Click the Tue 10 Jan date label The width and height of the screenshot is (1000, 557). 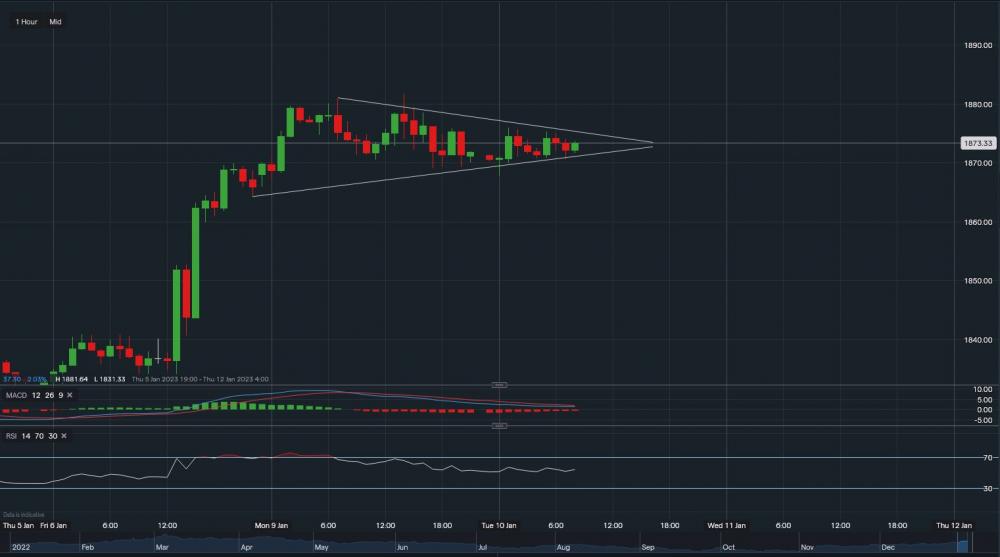pos(499,525)
